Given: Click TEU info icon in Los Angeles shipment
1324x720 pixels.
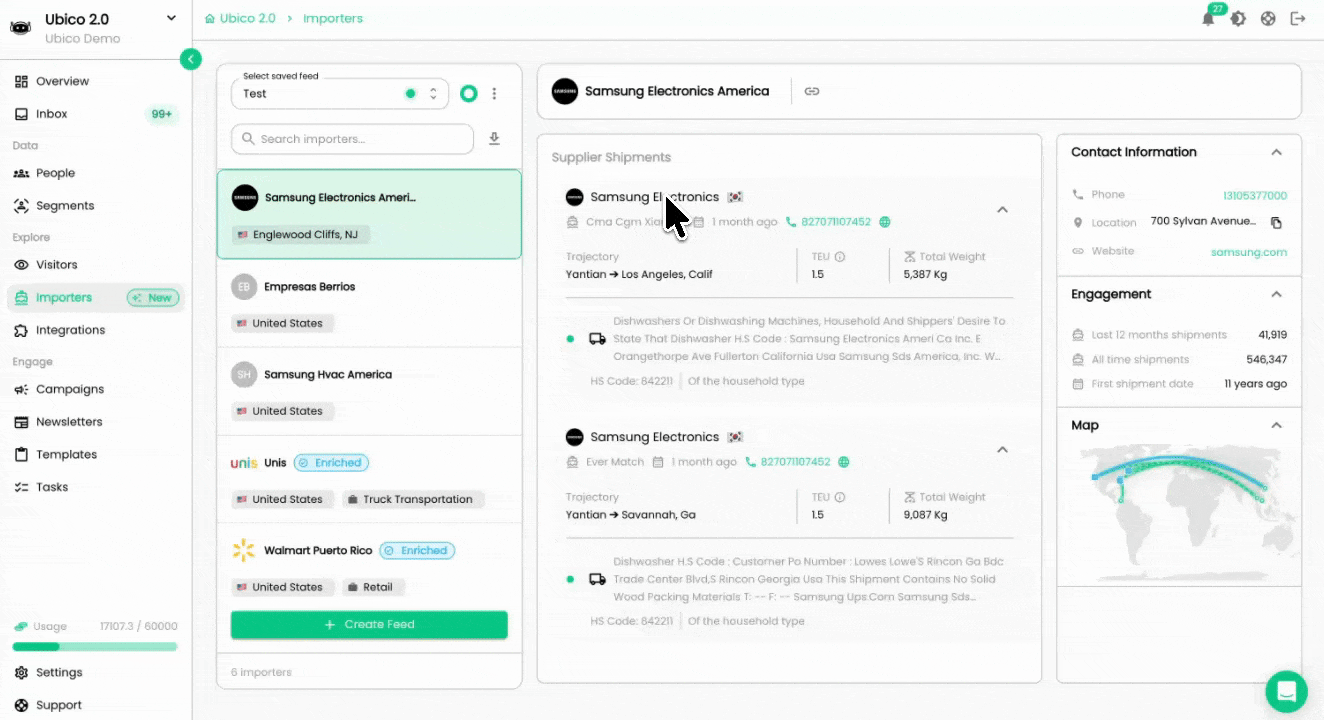Looking at the screenshot, I should 840,257.
